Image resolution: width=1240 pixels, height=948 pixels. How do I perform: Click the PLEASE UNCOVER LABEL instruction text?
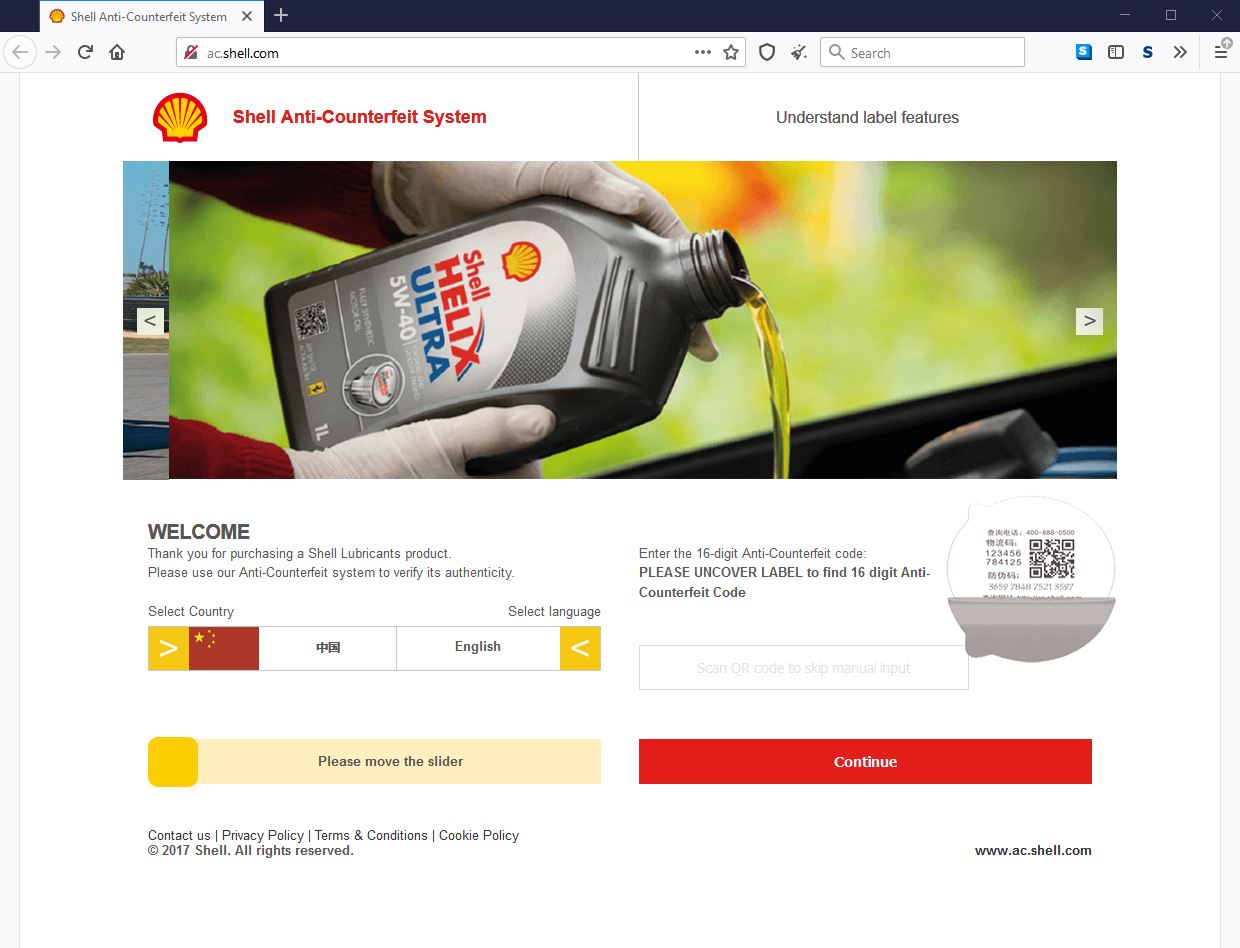(785, 582)
